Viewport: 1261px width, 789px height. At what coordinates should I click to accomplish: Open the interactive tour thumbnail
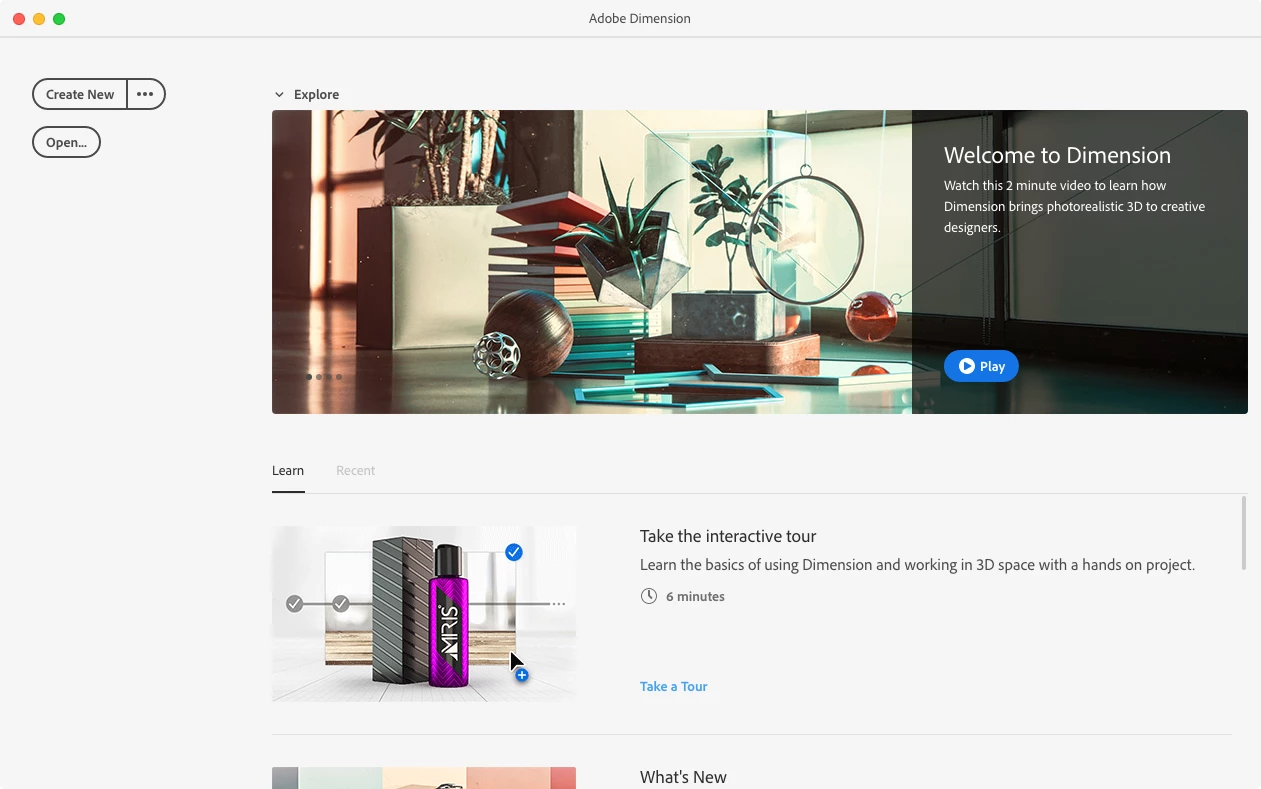coord(424,614)
